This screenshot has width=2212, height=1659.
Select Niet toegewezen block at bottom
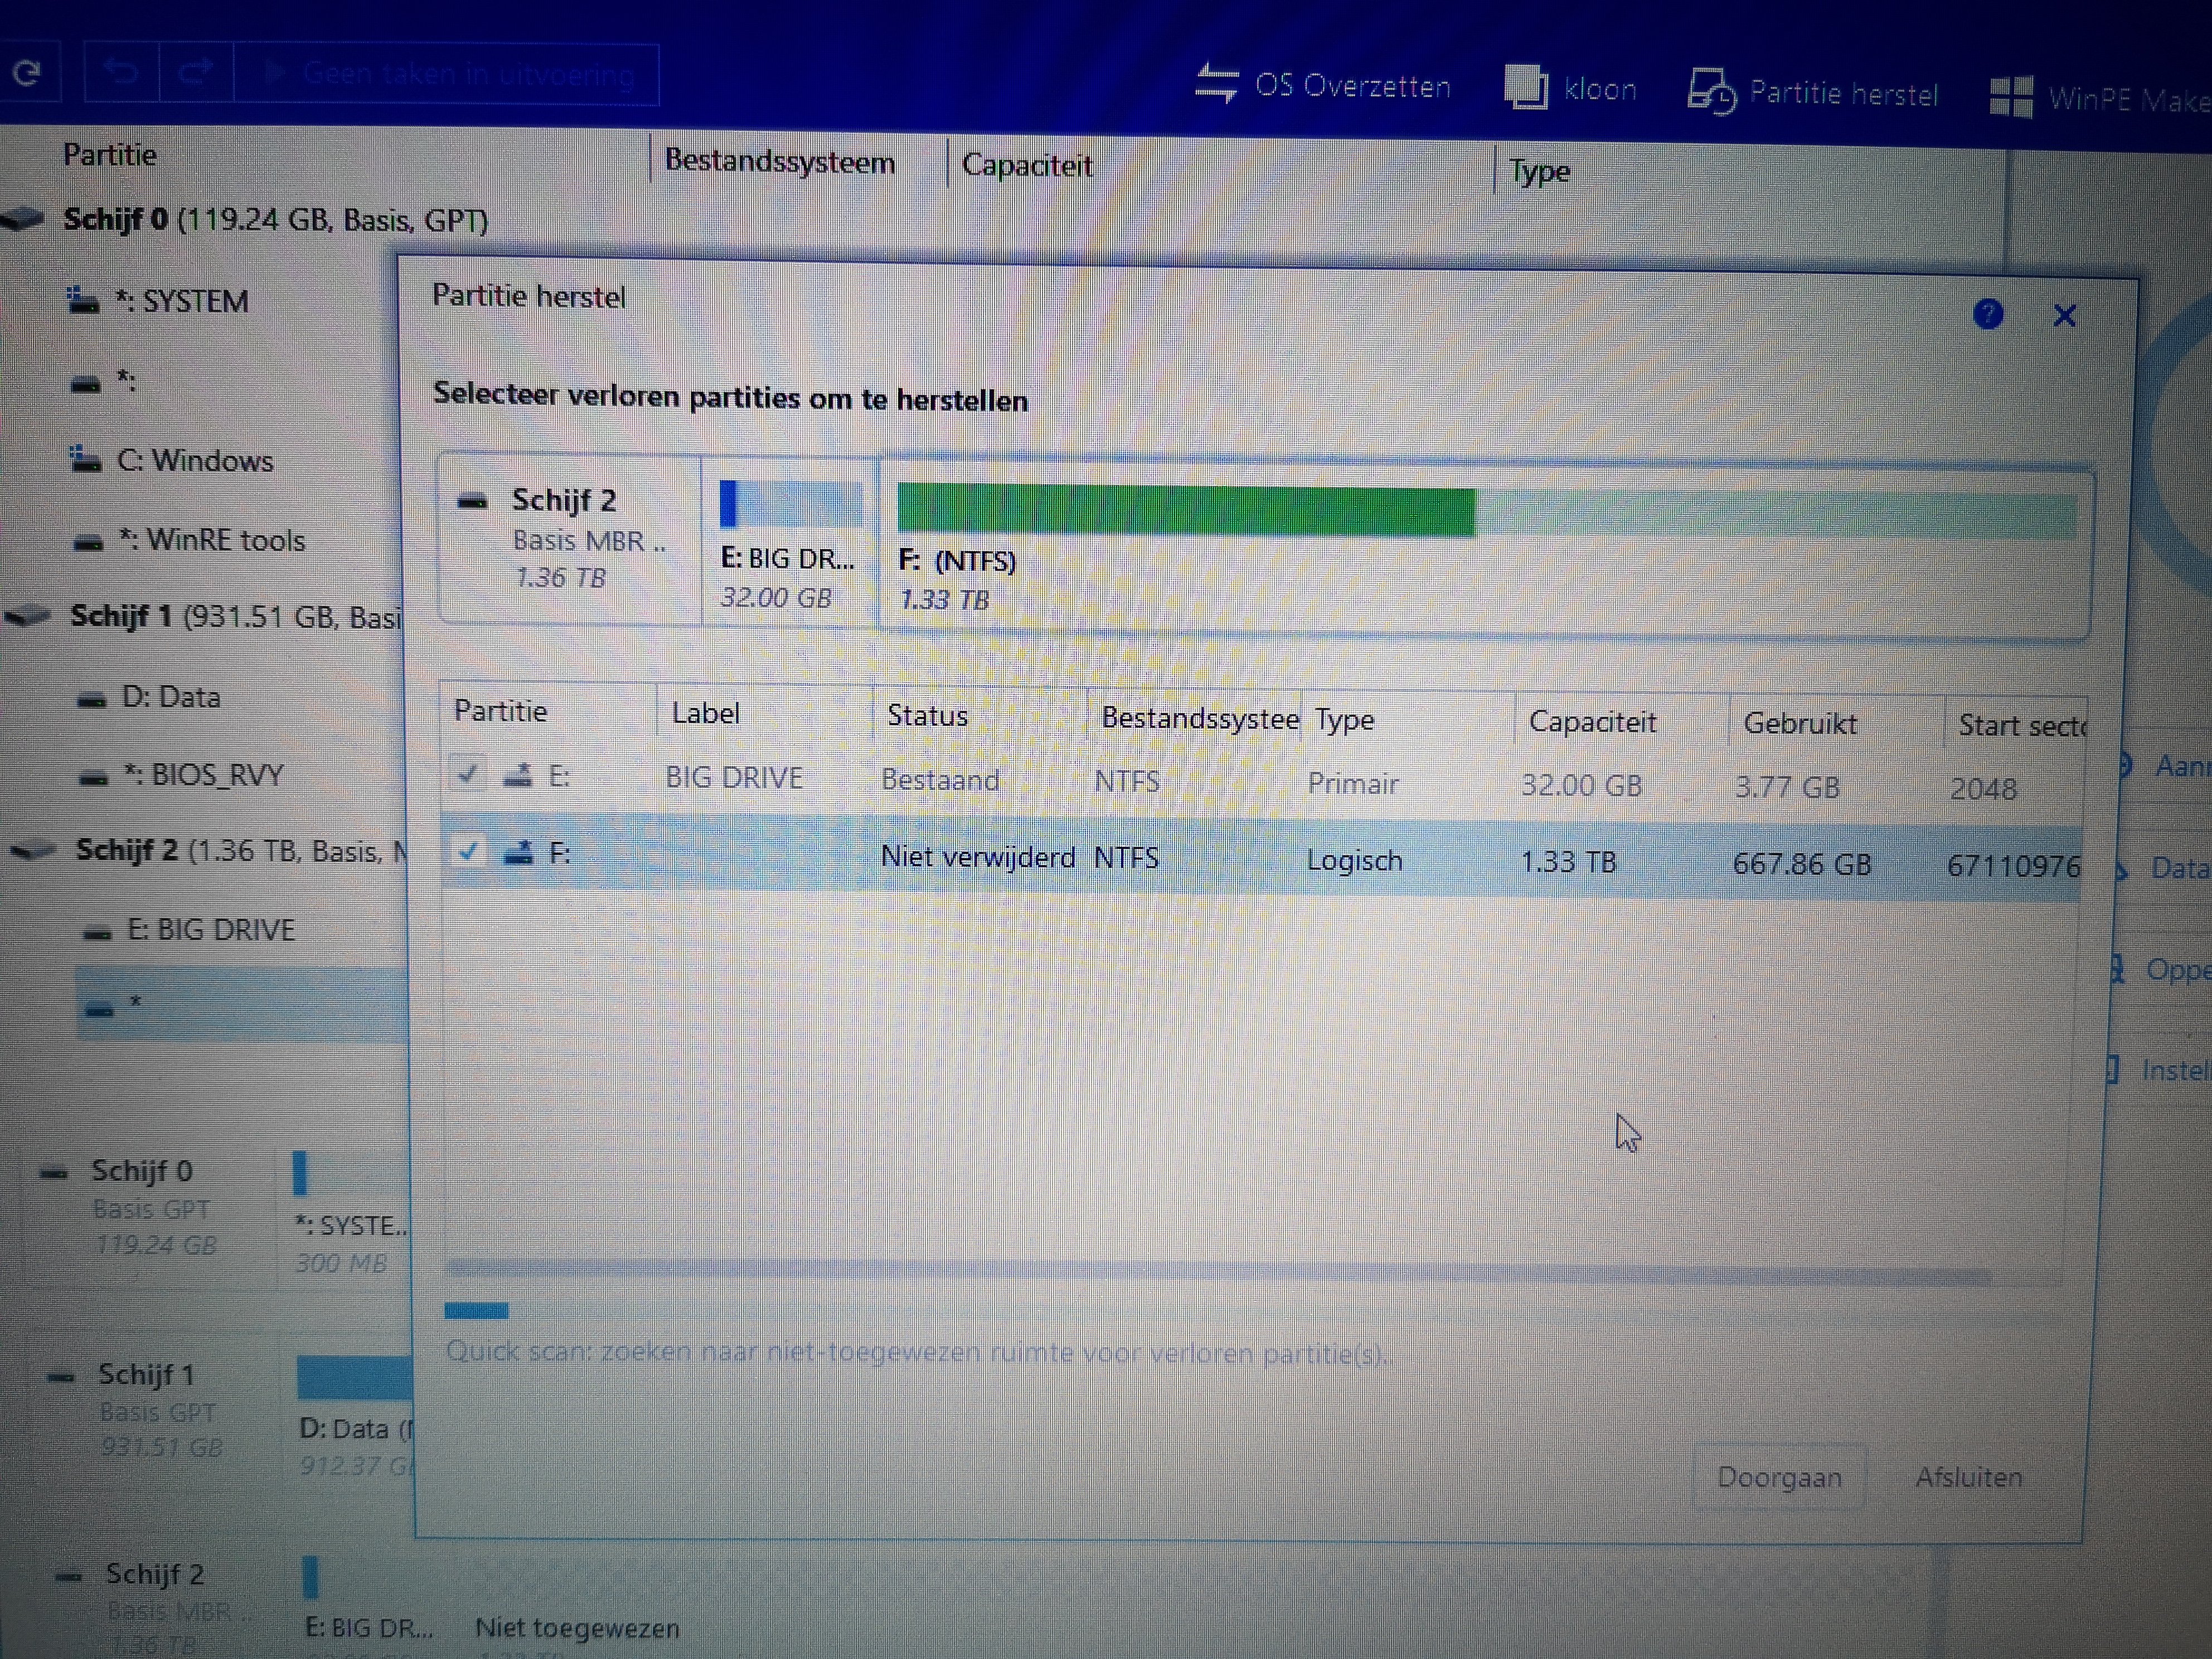click(x=577, y=1627)
